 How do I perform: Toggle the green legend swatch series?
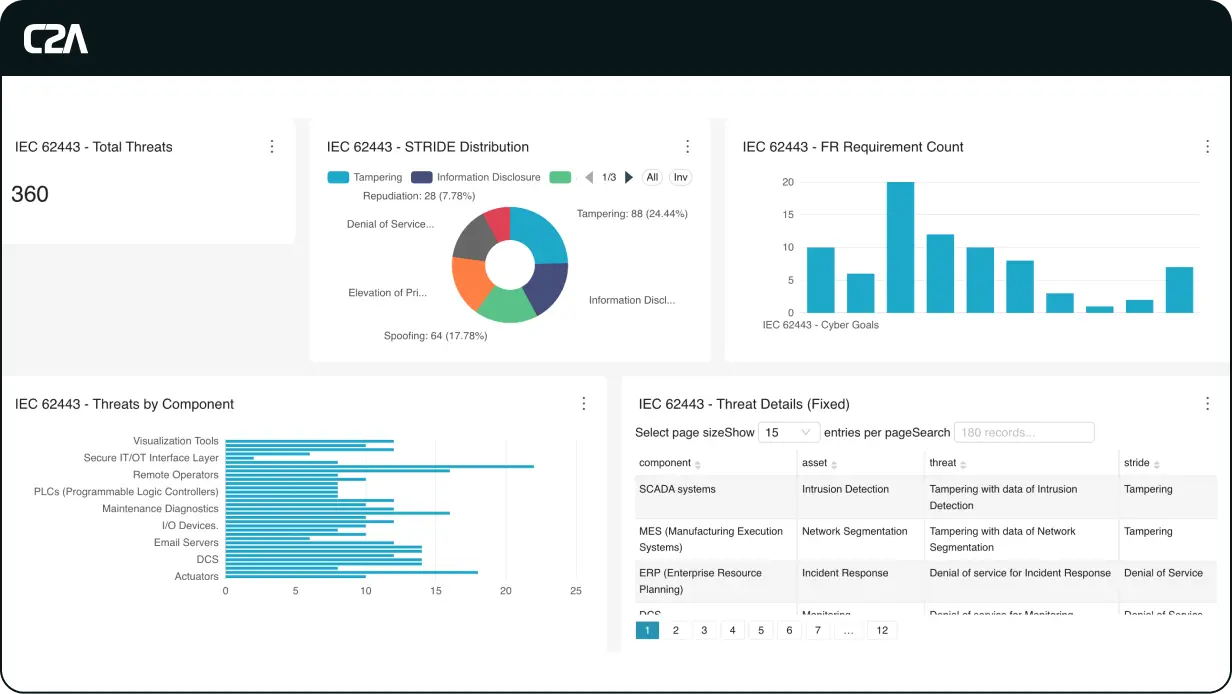[x=560, y=177]
